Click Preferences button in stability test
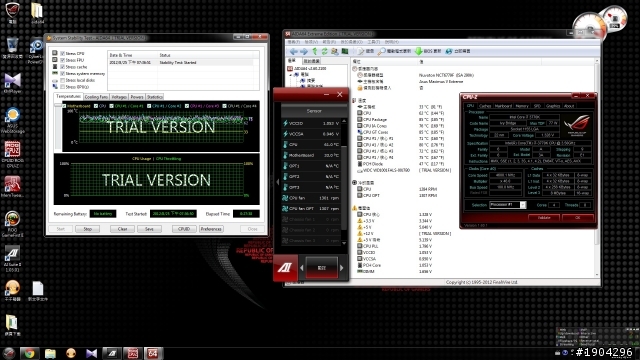 tap(211, 229)
